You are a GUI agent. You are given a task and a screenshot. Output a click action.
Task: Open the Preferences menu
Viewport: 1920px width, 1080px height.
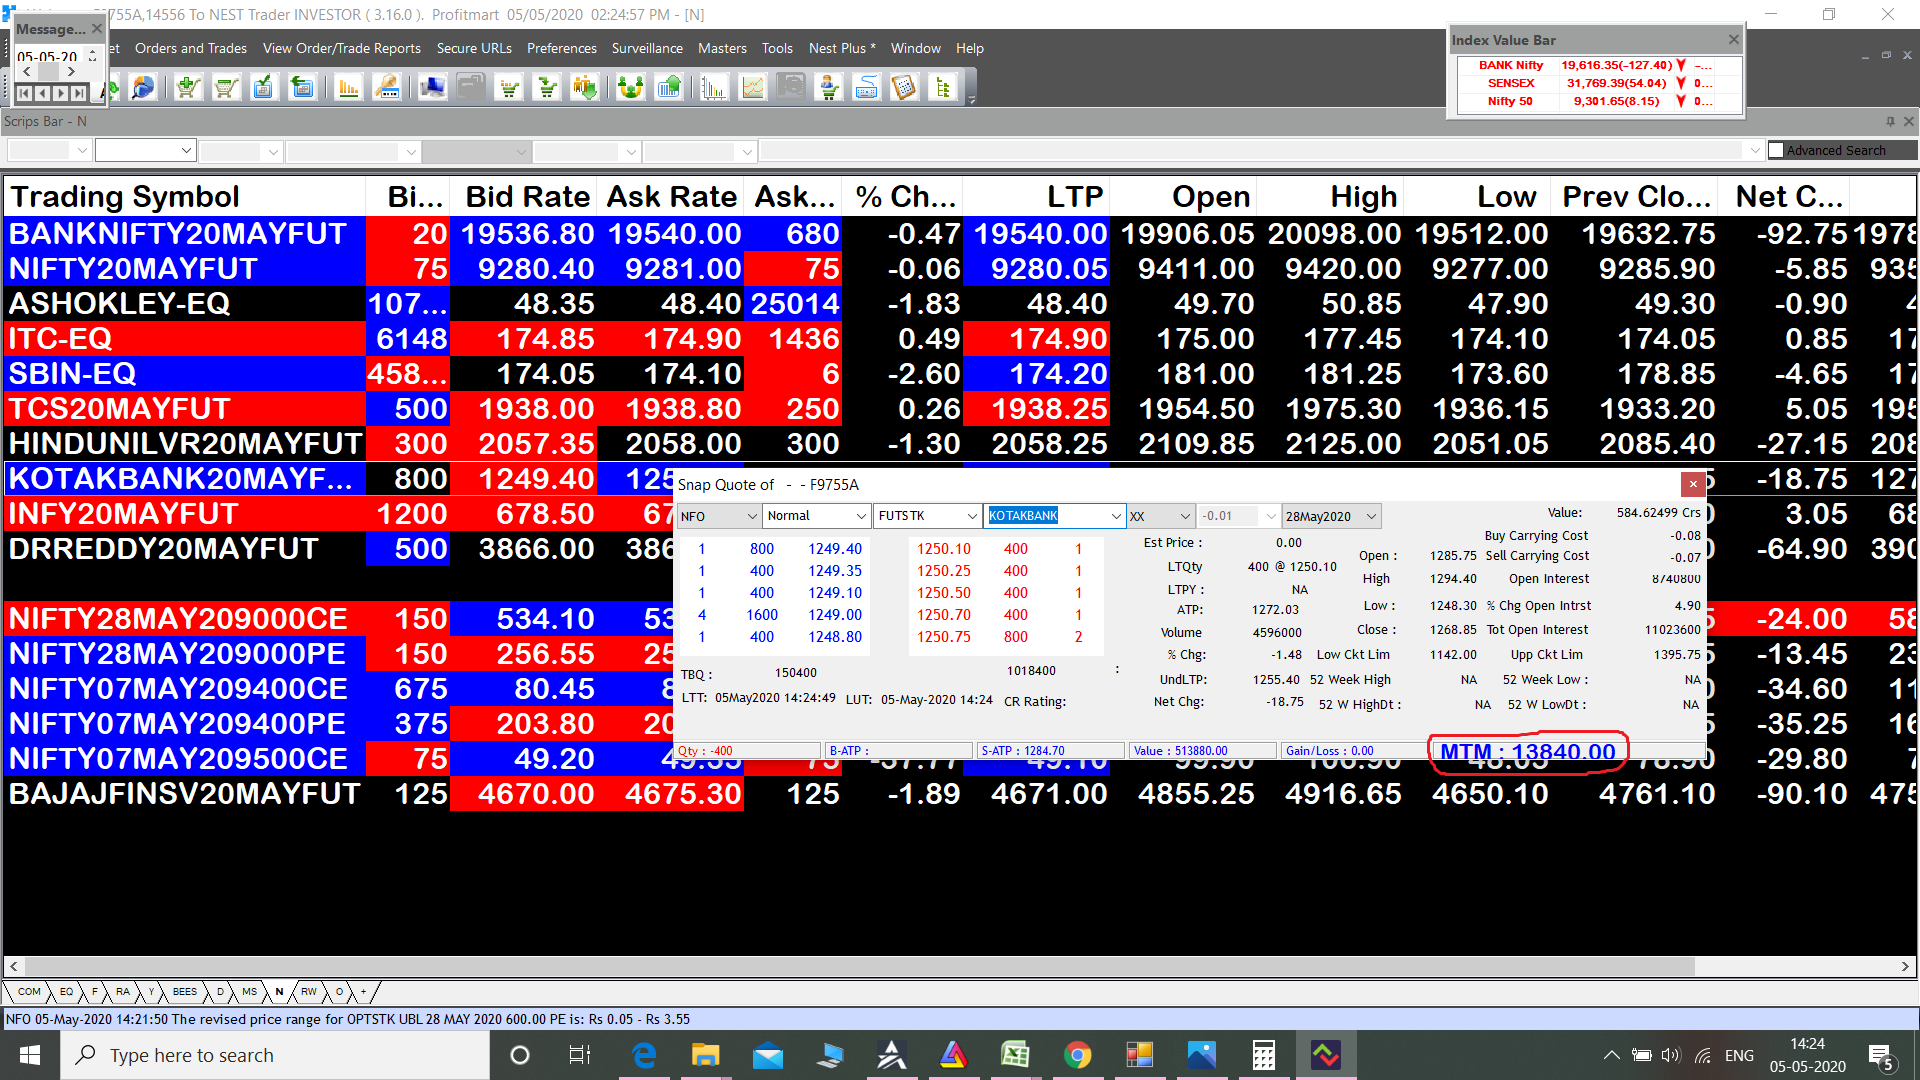(562, 48)
